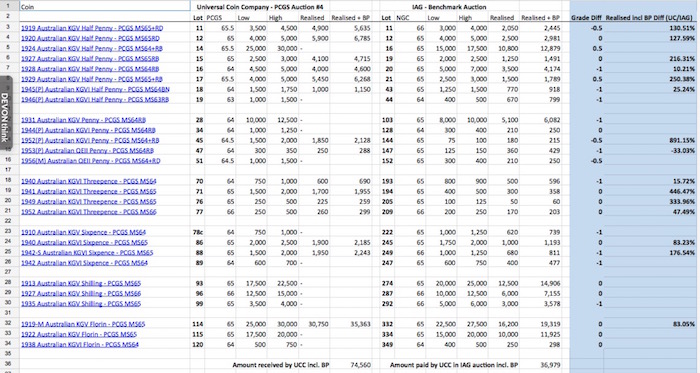Open 1949 Australian KGVI Threepence link
Image resolution: width=700 pixels, height=373 pixels.
89,202
